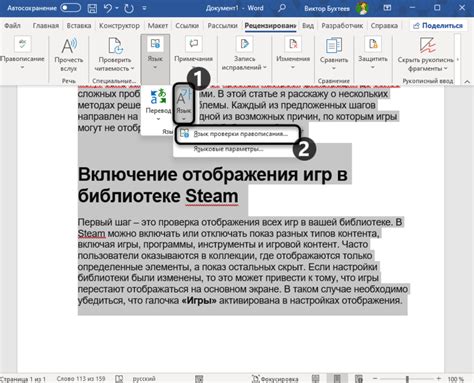The width and height of the screenshot is (474, 383).
Task: Switch to Web Layout view icon
Action: pyautogui.click(x=359, y=379)
